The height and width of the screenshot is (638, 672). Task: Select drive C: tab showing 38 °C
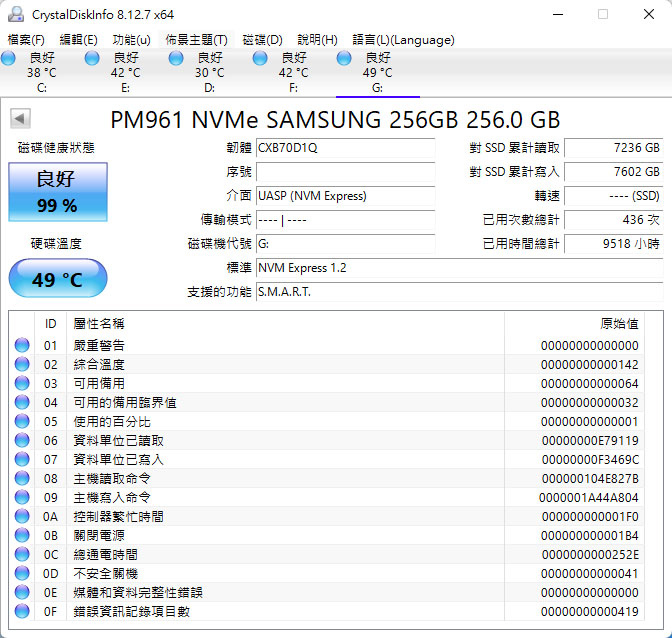point(42,73)
